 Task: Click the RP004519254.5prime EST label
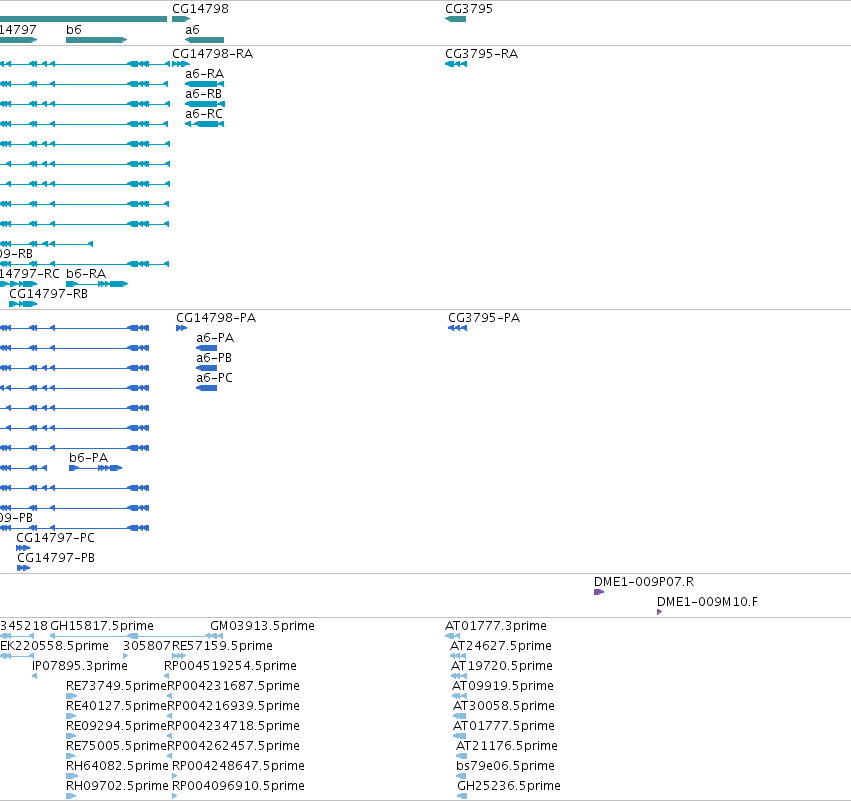point(231,666)
